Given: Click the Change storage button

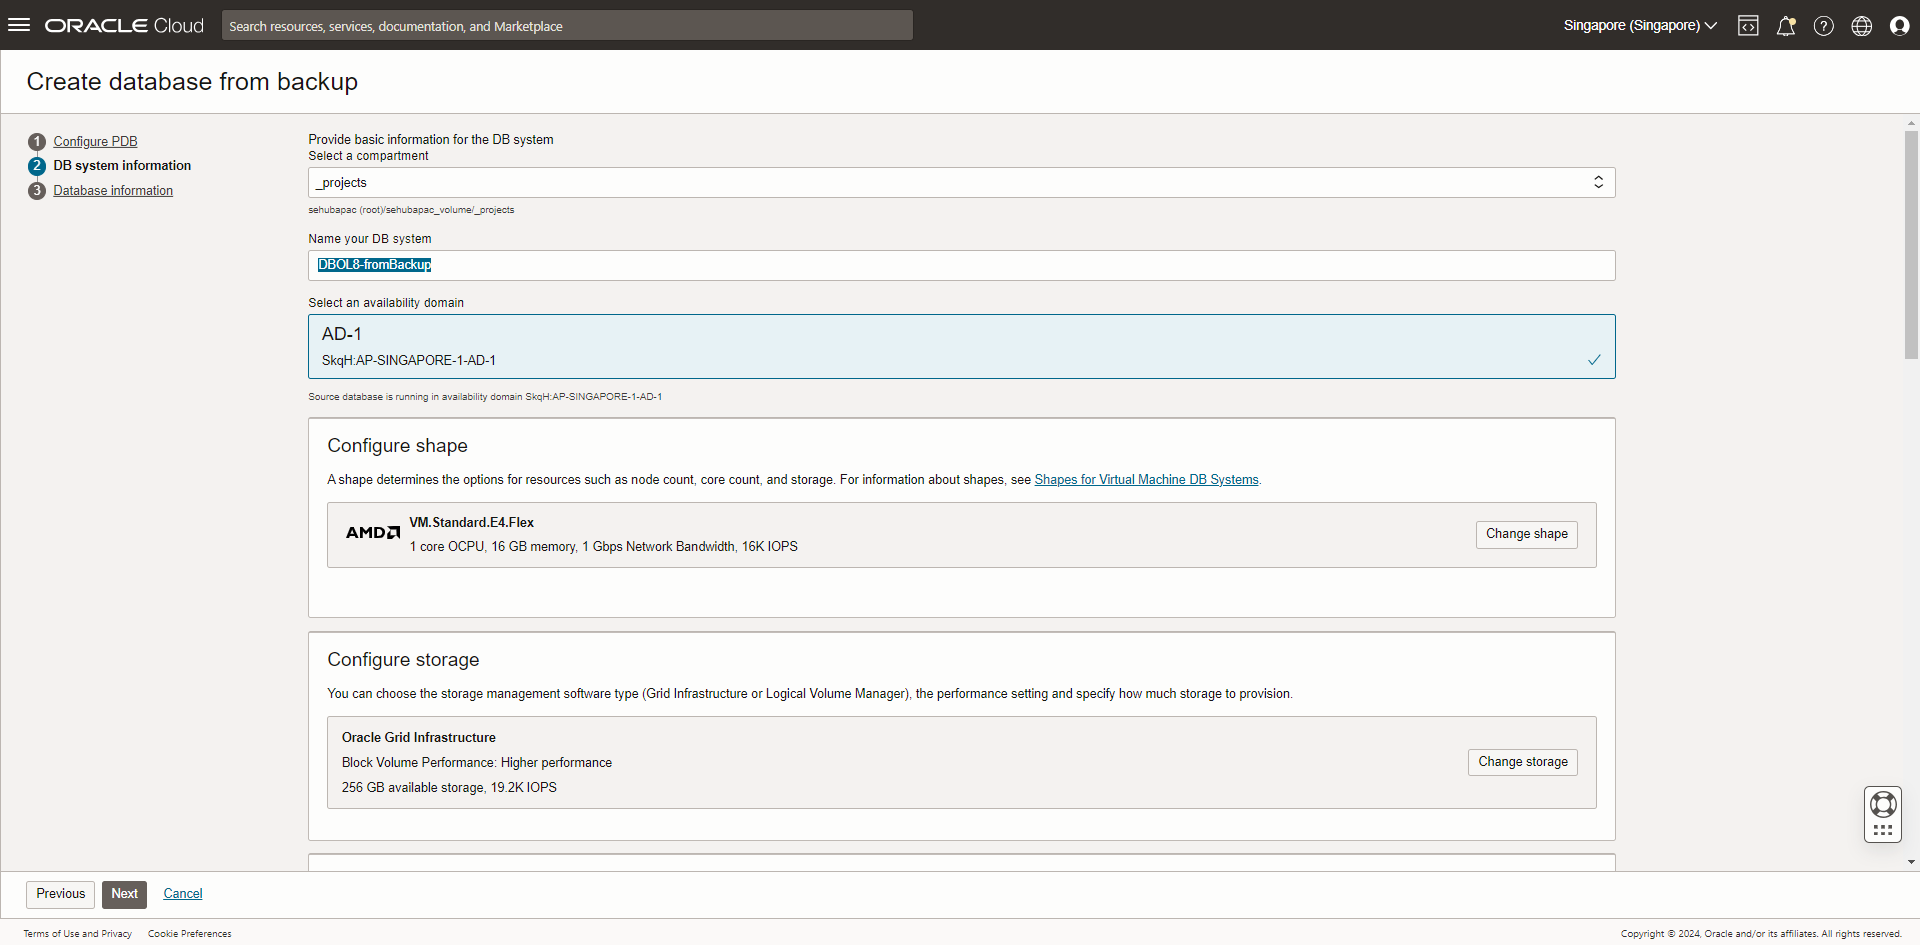Looking at the screenshot, I should 1522,762.
